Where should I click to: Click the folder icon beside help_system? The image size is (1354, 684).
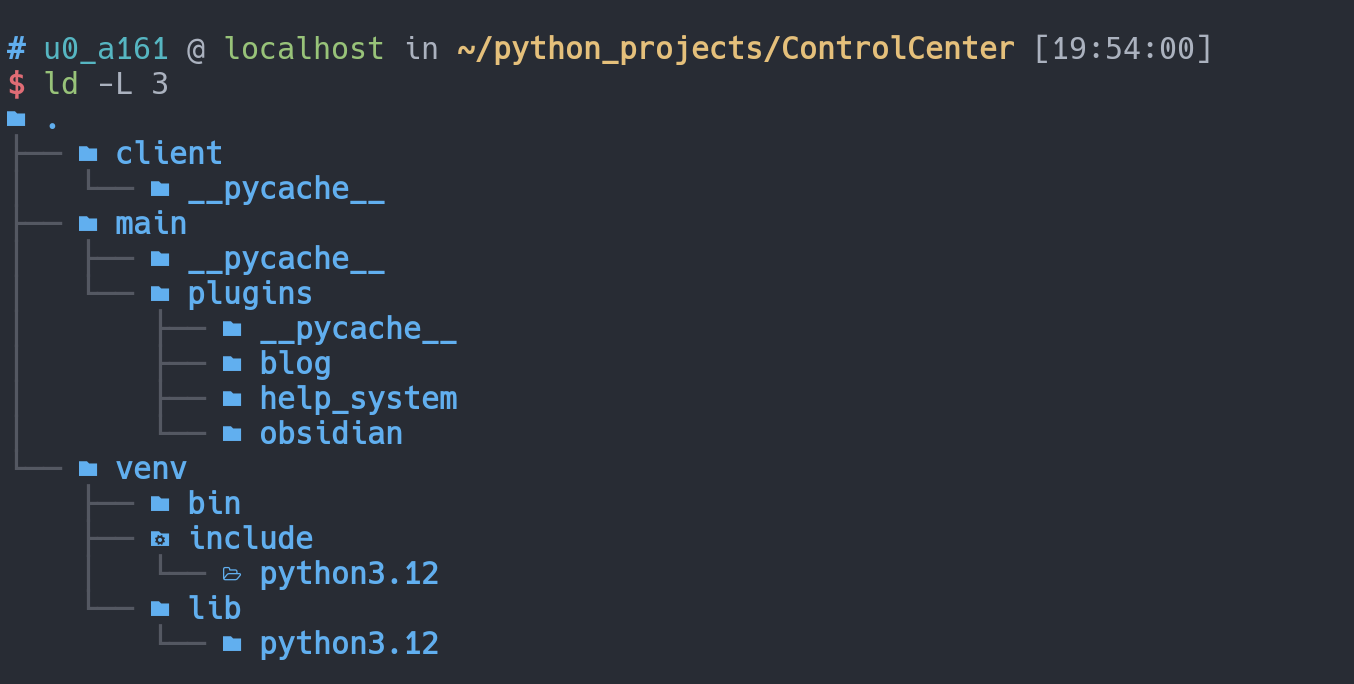232,398
